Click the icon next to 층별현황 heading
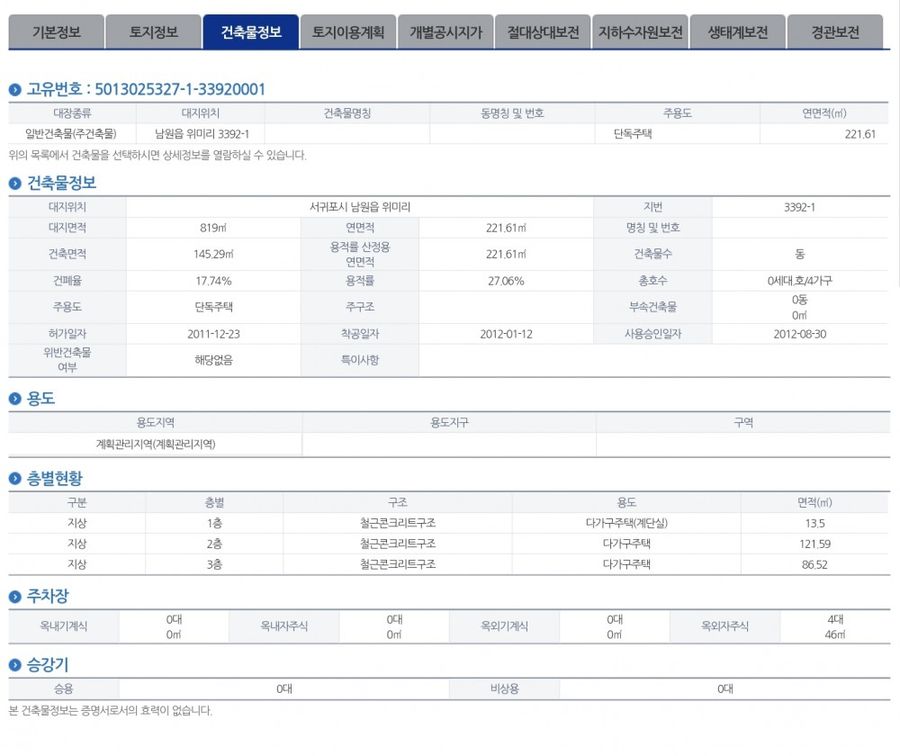Viewport: 900px width, 756px height. [15, 479]
